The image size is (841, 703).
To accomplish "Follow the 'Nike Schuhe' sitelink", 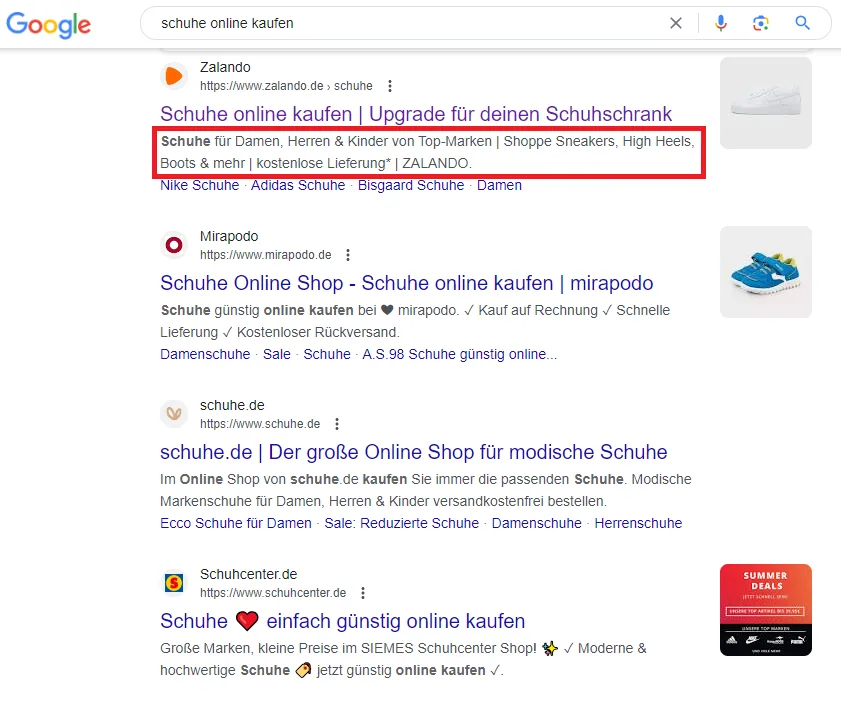I will tap(200, 186).
